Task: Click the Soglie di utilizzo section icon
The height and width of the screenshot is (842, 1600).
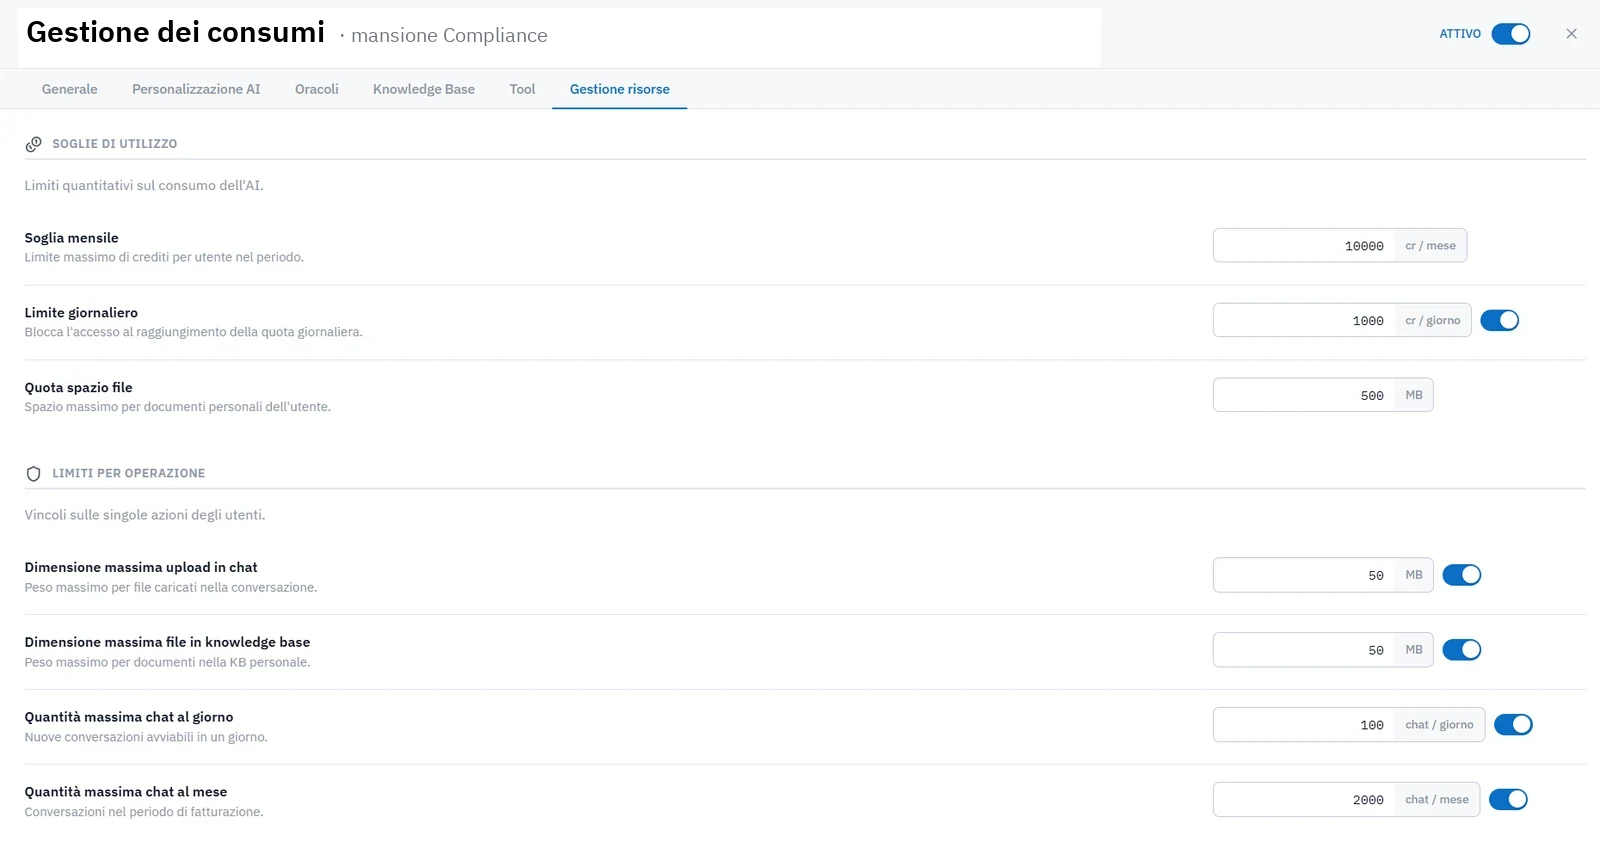Action: pyautogui.click(x=33, y=144)
